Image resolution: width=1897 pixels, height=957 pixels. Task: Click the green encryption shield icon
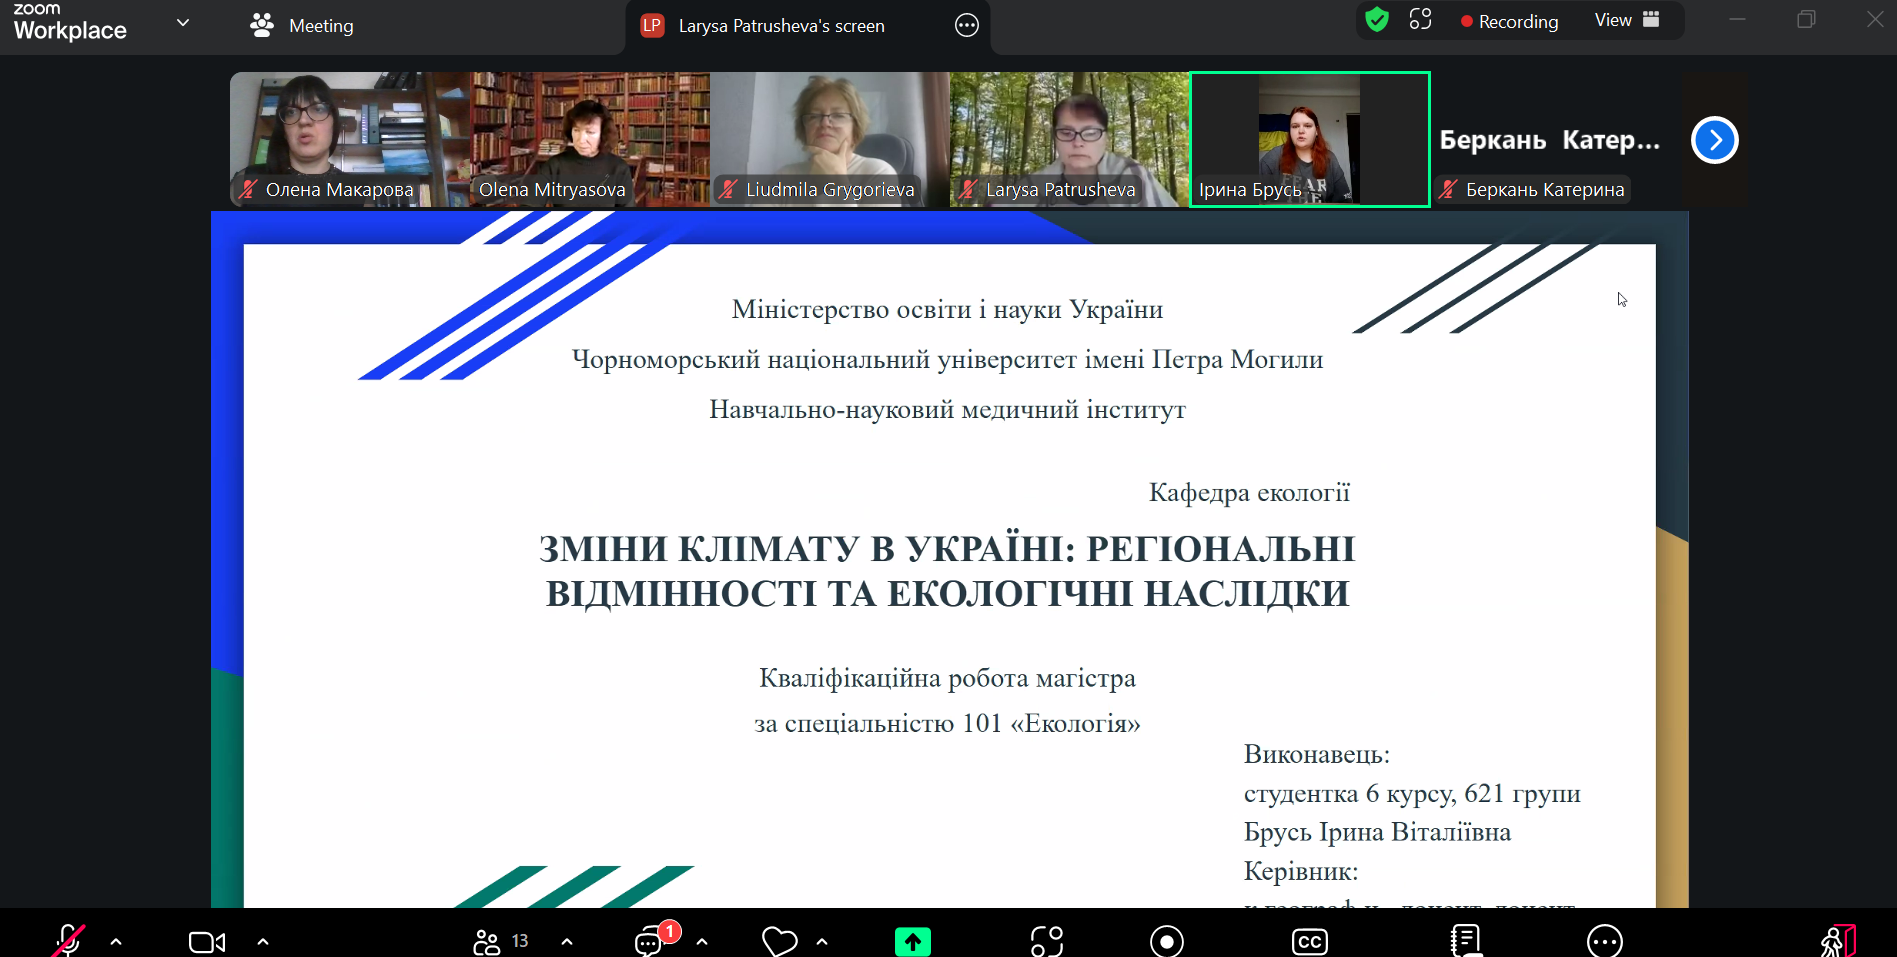coord(1377,20)
